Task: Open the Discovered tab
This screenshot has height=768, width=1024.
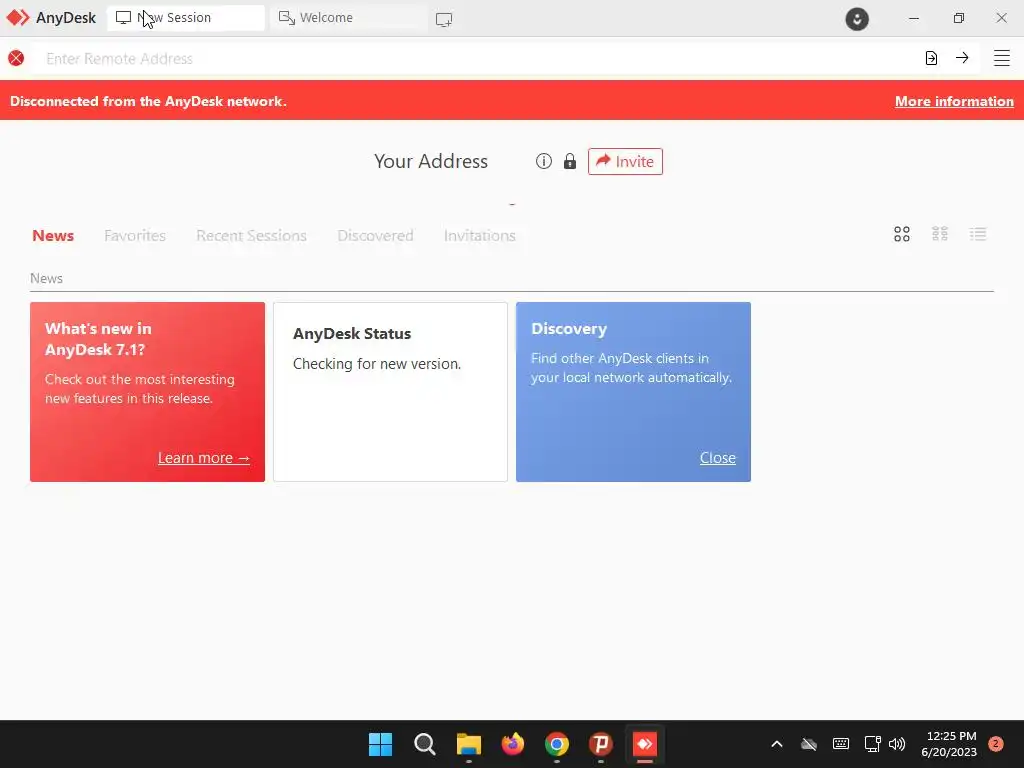Action: click(x=375, y=235)
